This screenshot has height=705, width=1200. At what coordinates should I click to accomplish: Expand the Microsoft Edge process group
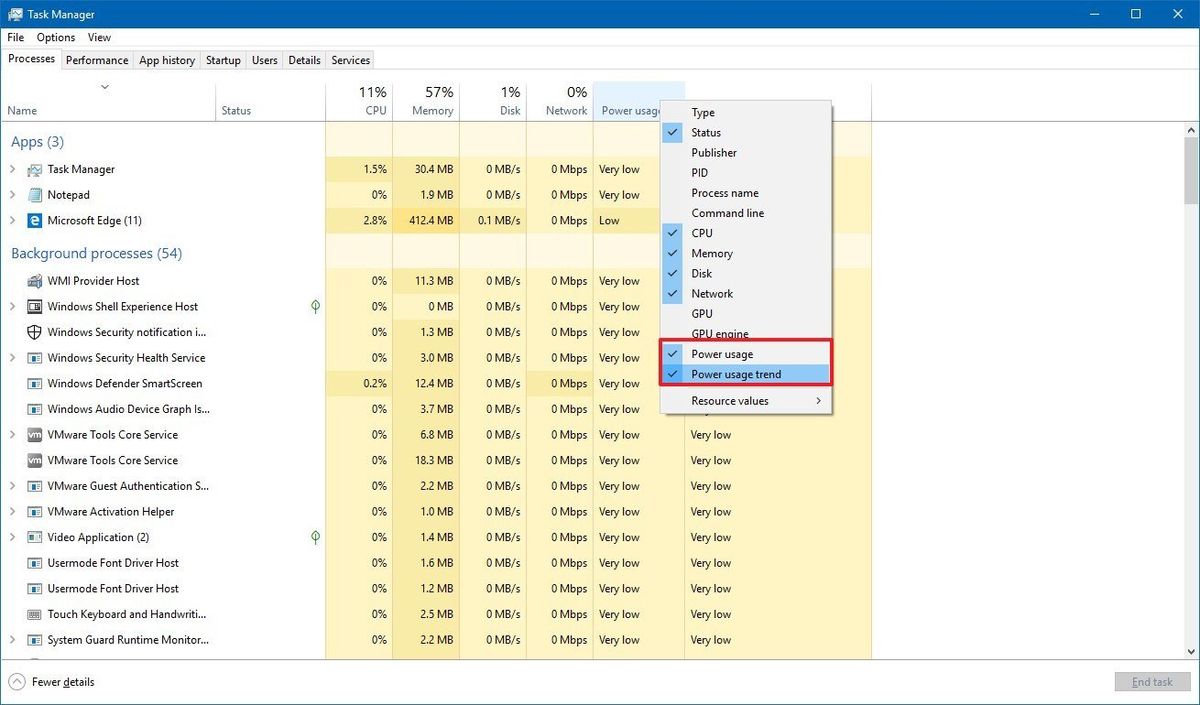pos(12,220)
